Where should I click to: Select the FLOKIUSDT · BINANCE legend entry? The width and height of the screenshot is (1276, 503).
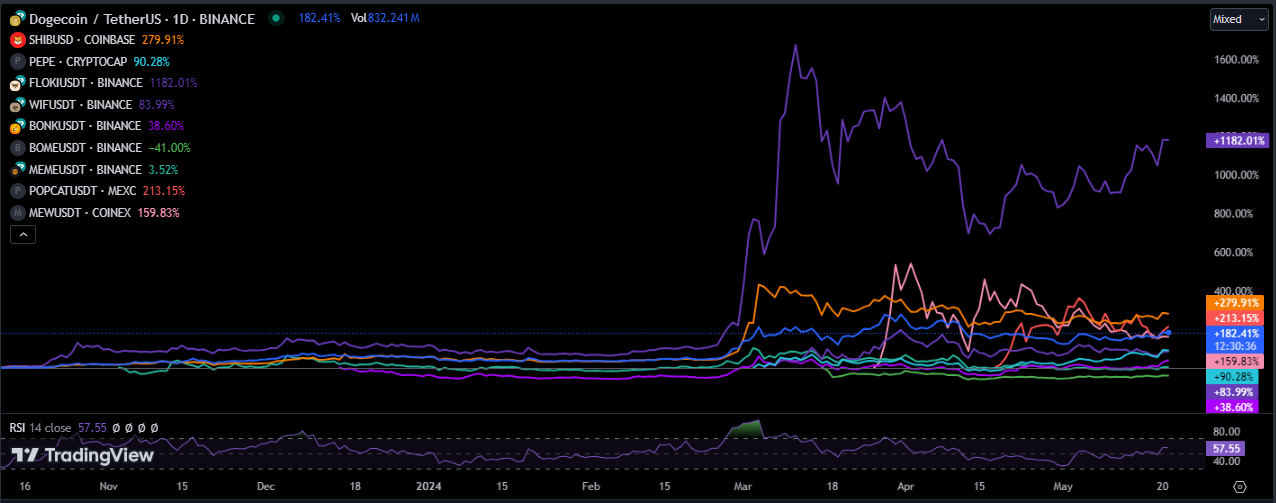tap(86, 83)
